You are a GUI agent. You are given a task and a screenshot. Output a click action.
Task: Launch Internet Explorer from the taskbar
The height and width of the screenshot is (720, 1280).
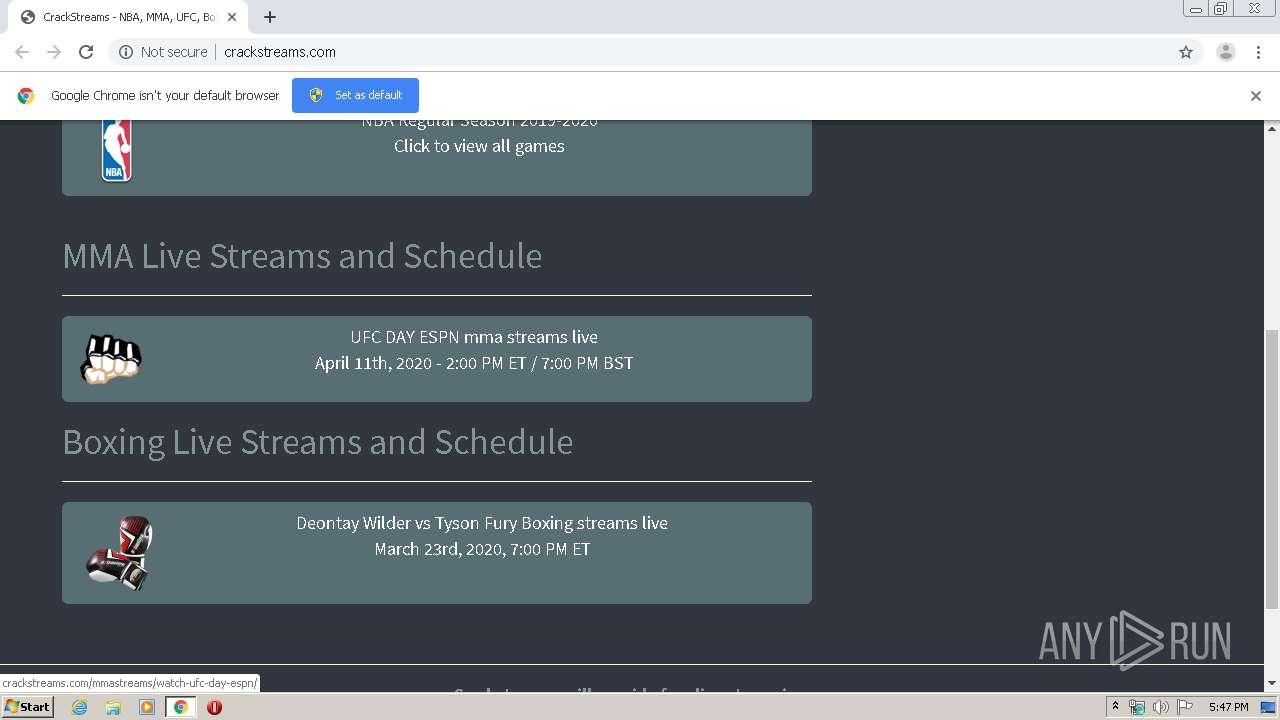[x=79, y=707]
